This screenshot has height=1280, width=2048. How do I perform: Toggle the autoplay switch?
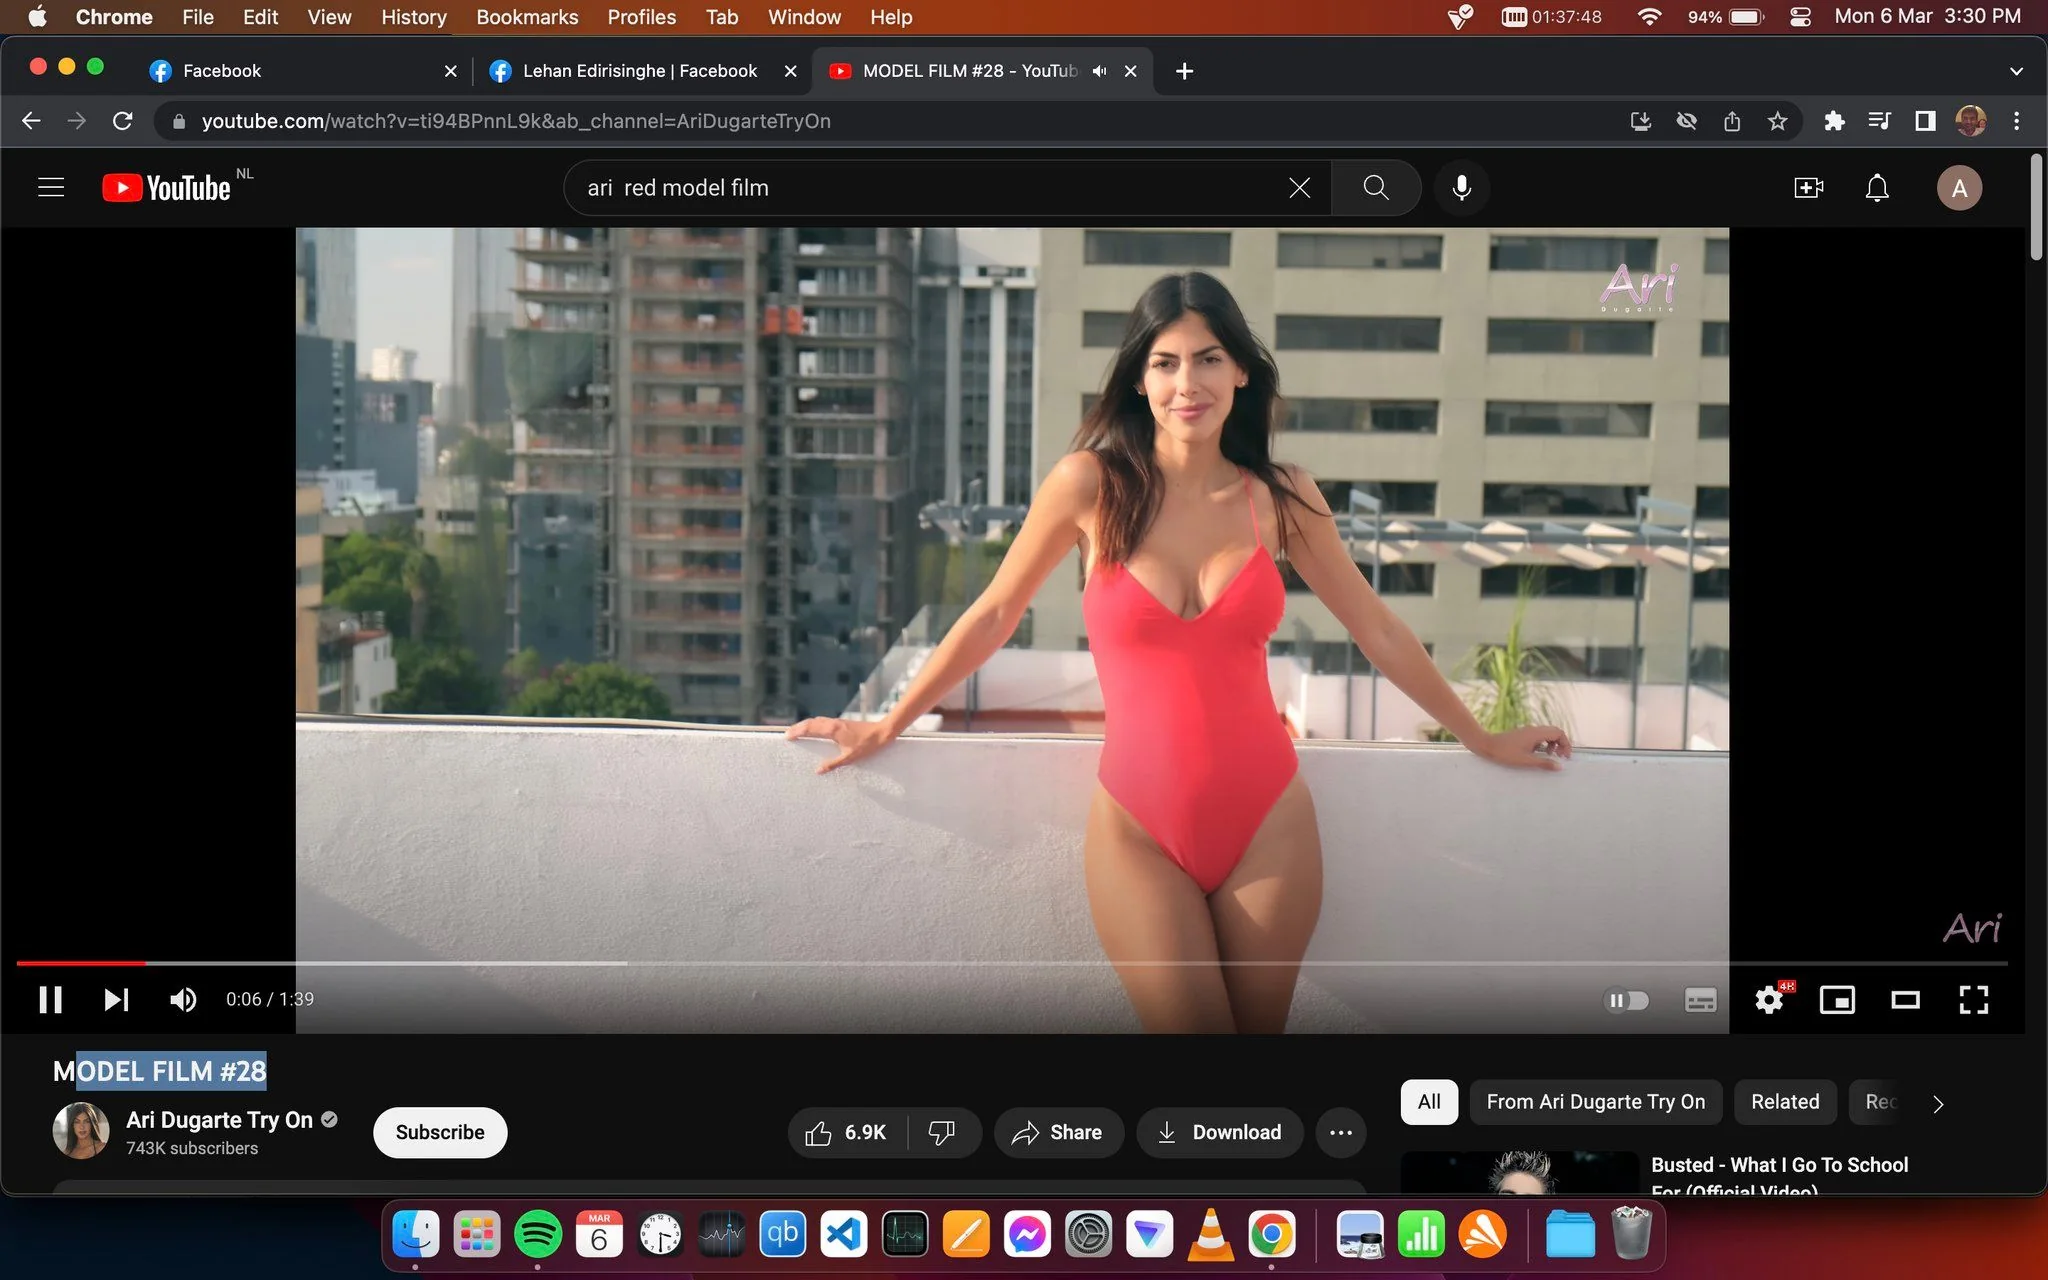pyautogui.click(x=1626, y=1000)
